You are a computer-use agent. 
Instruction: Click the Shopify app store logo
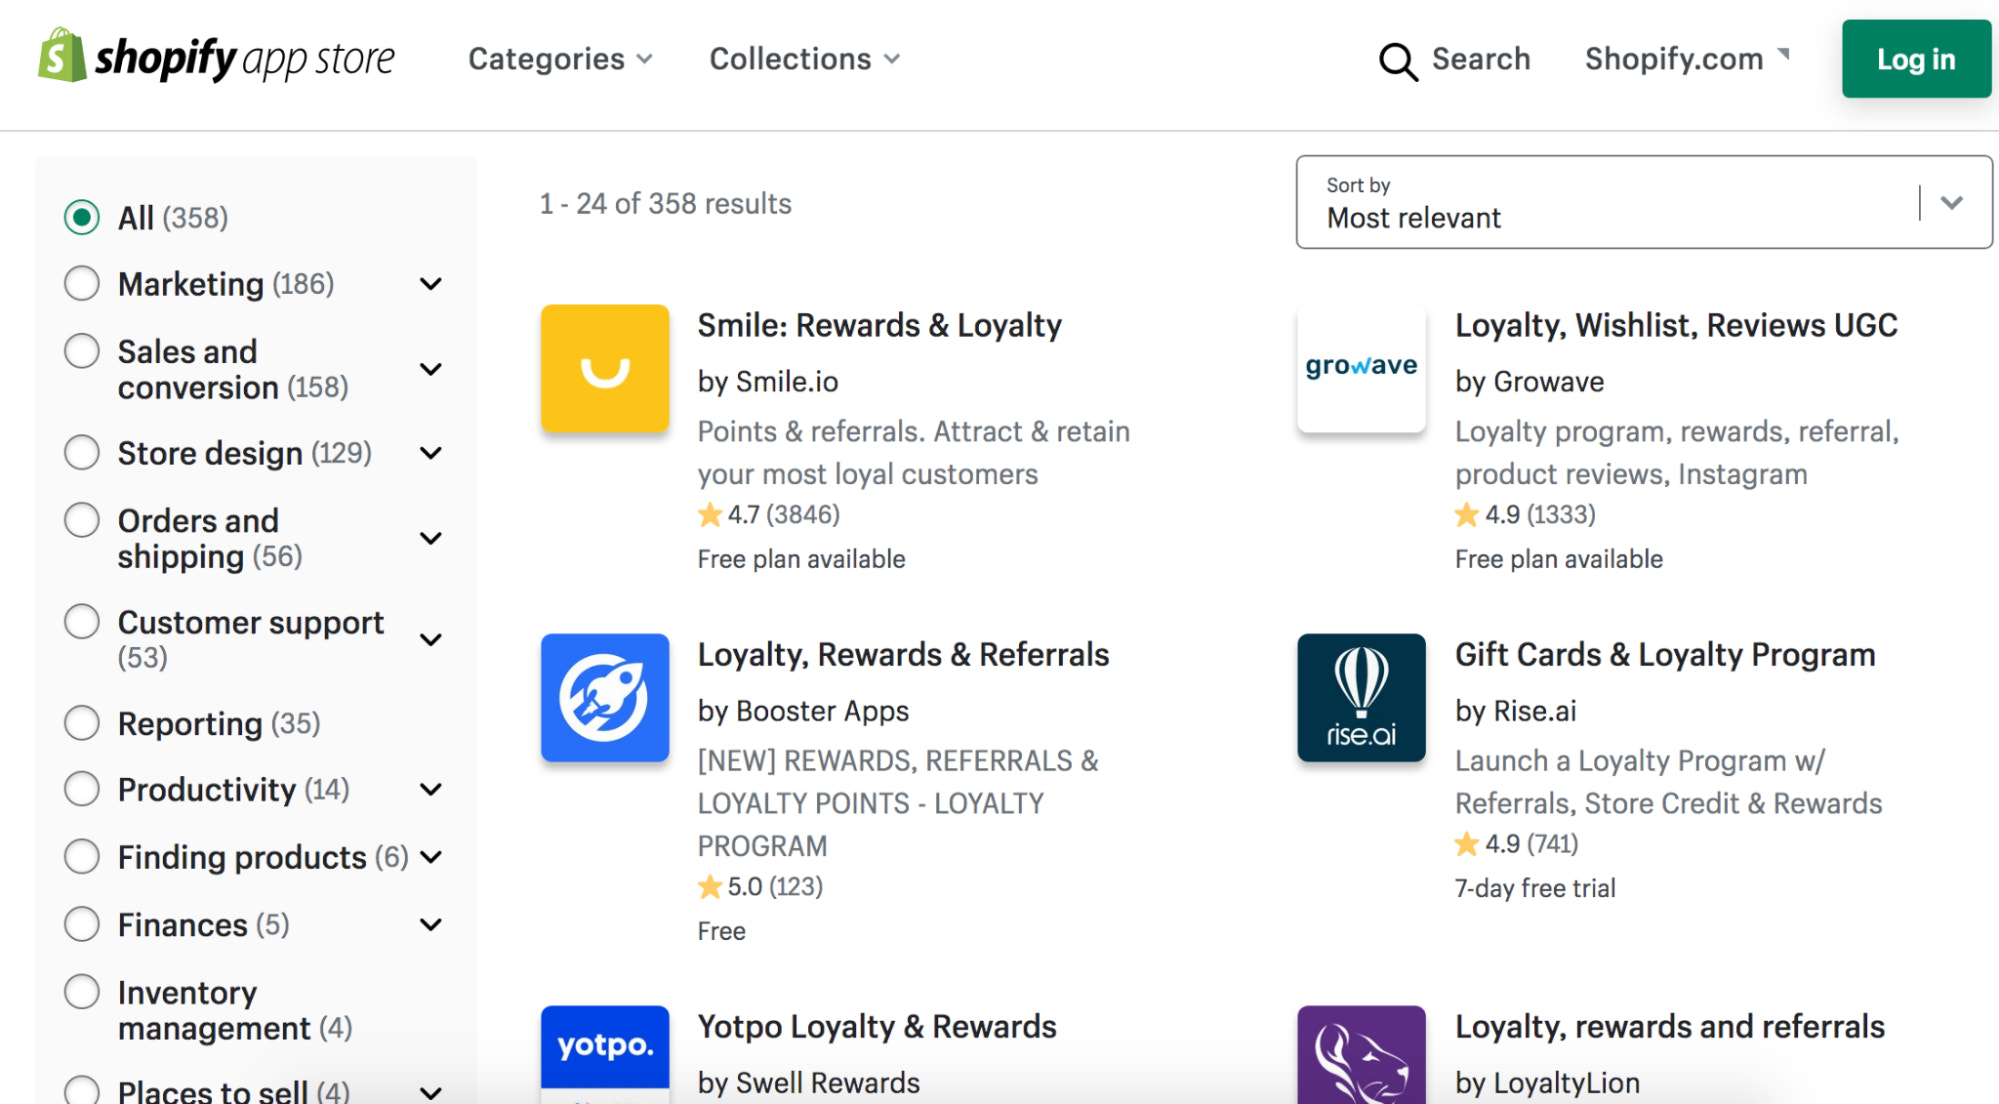click(x=216, y=58)
